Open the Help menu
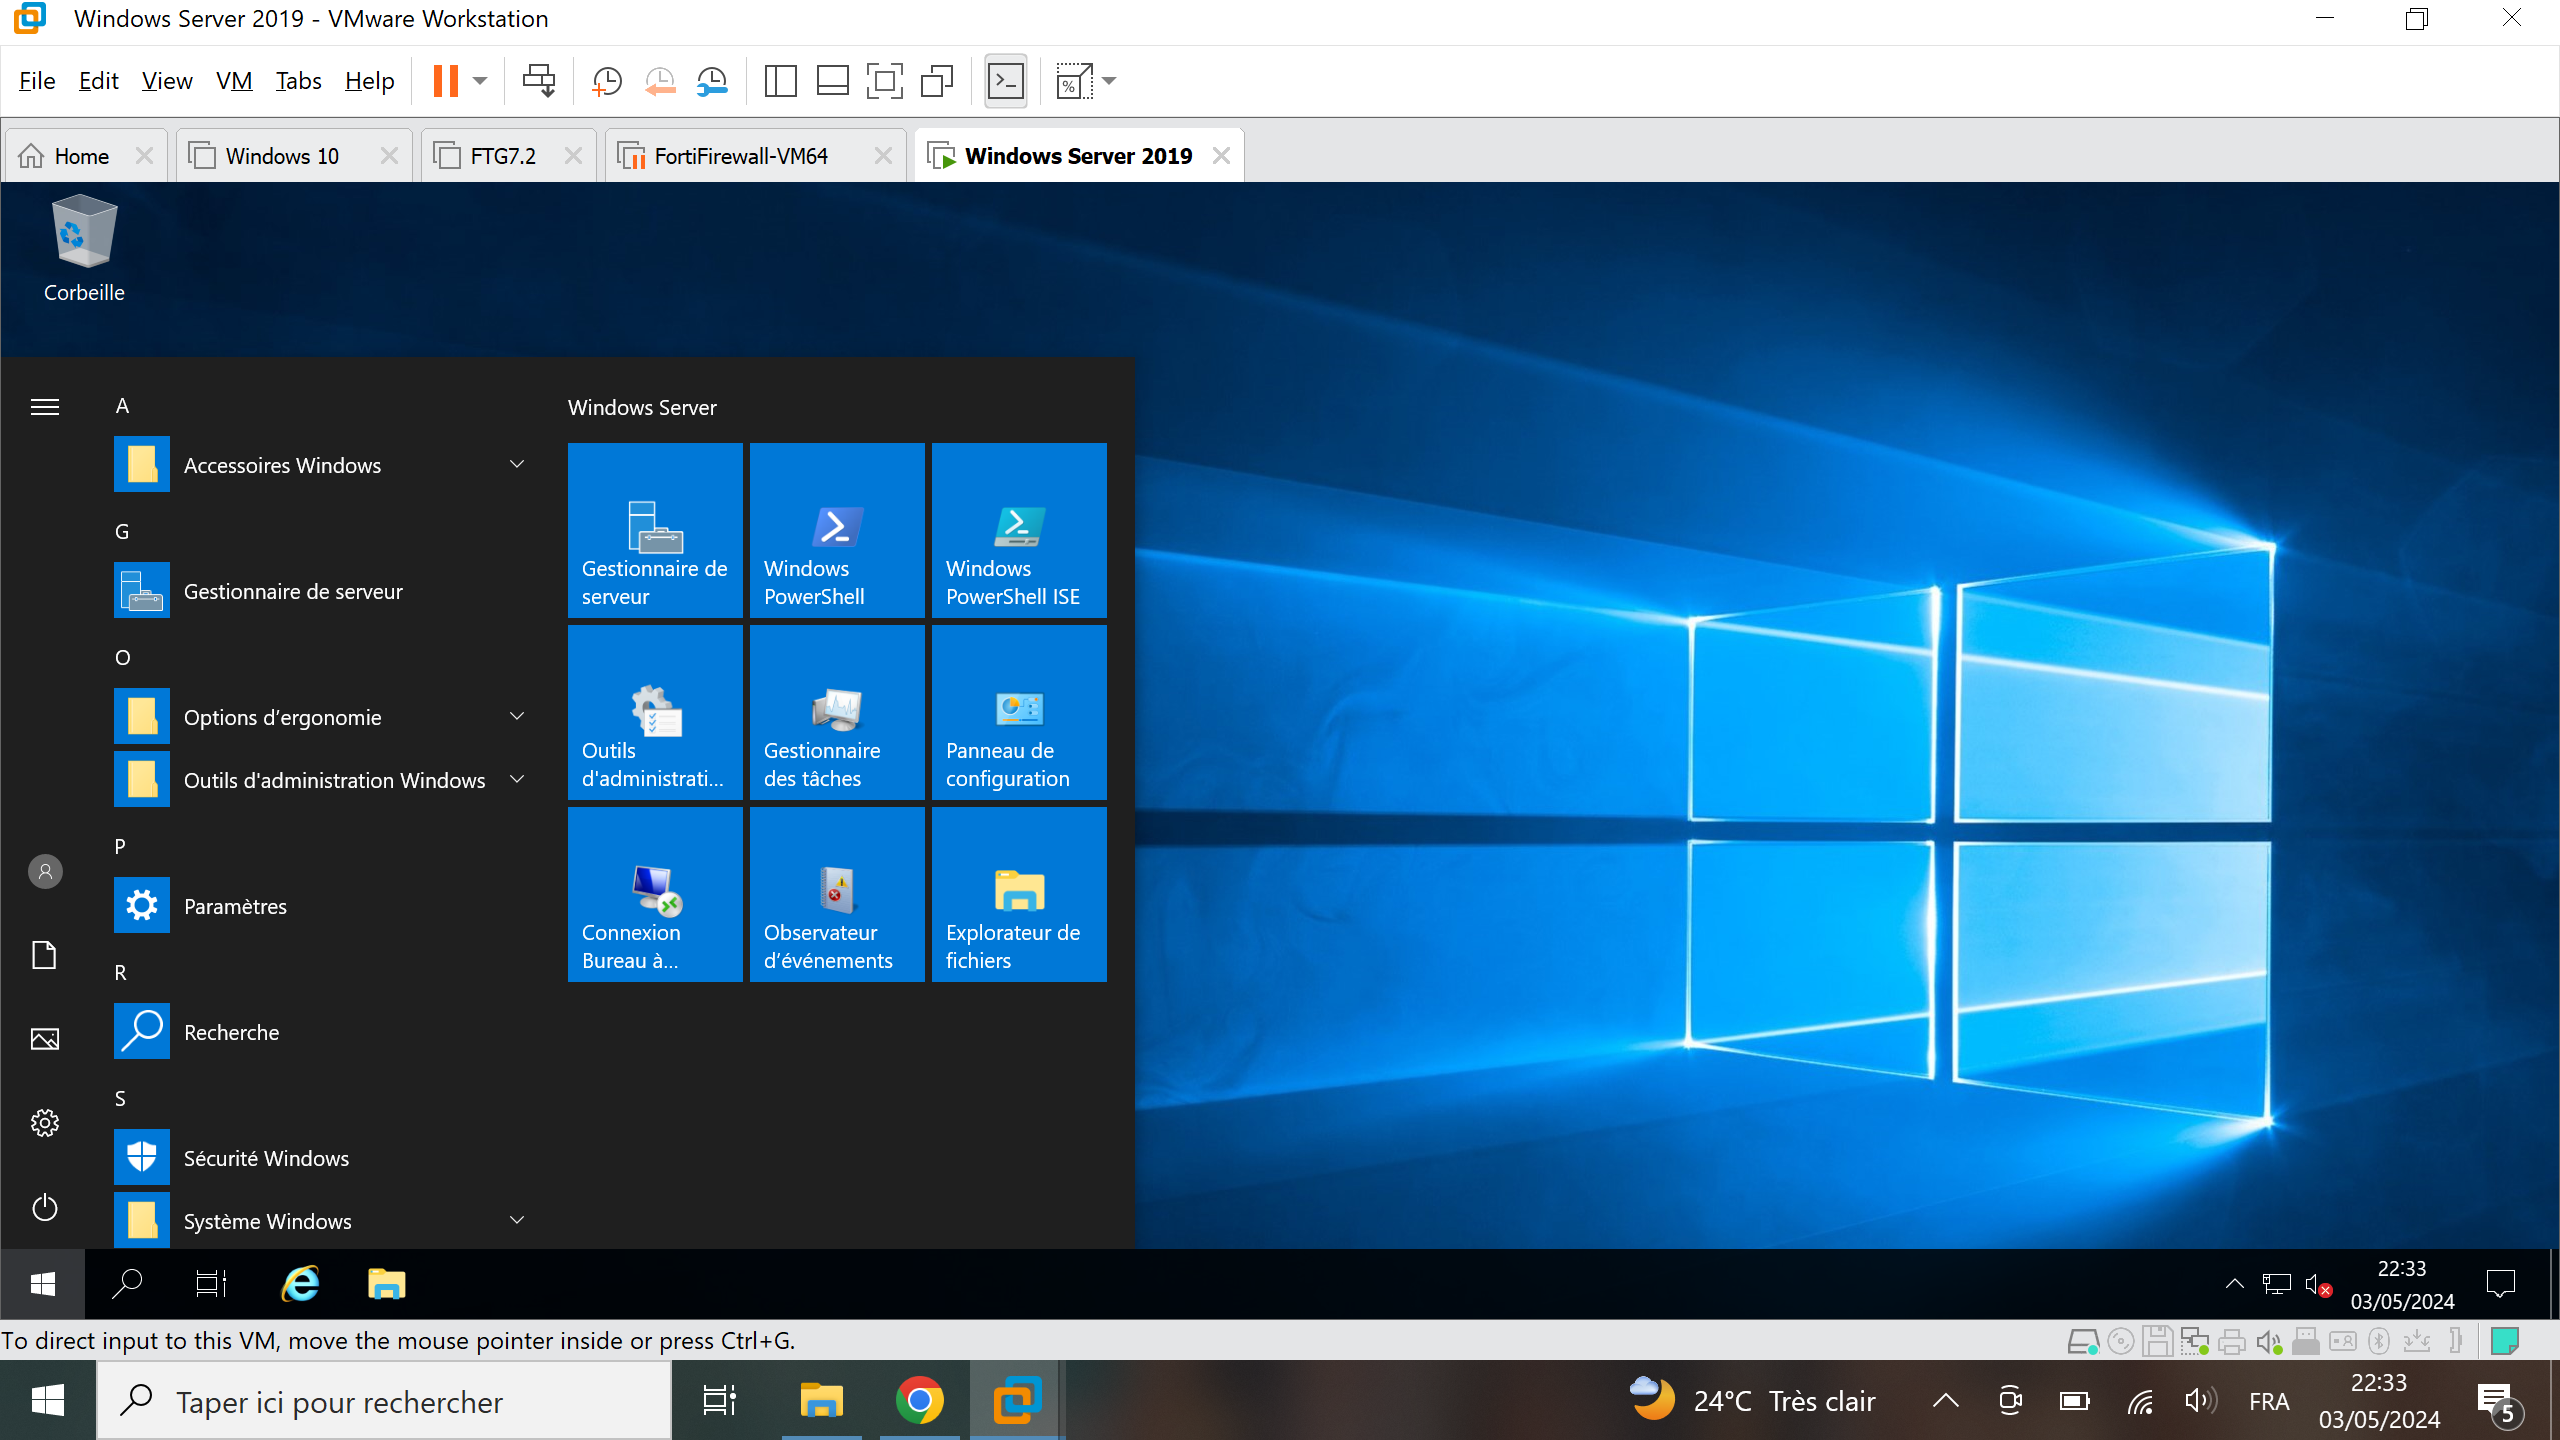2560x1440 pixels. tap(369, 81)
